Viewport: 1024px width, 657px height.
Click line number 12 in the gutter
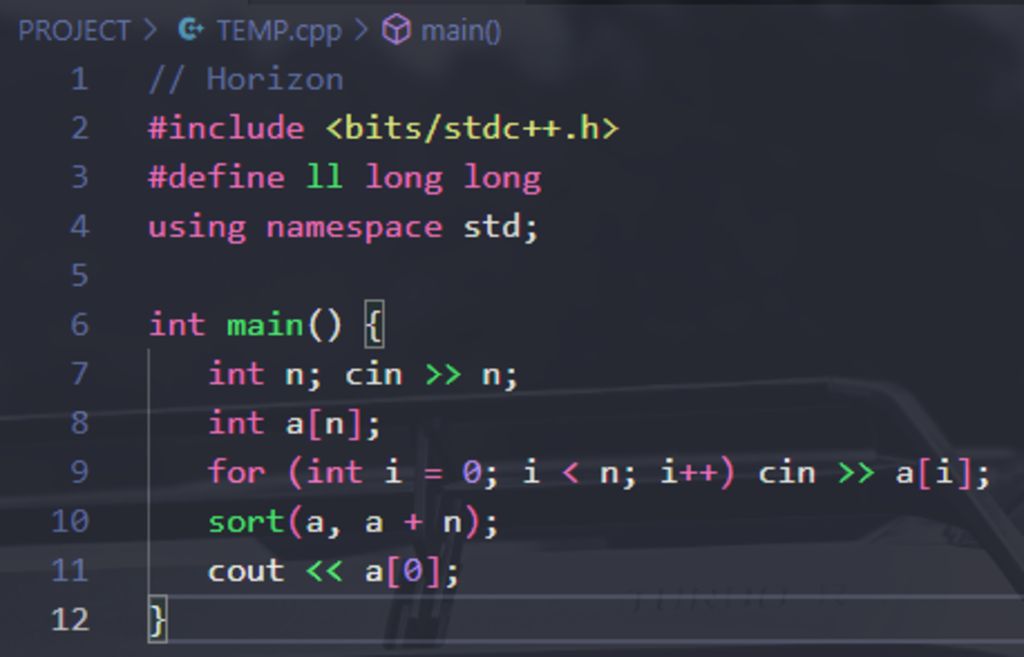tap(70, 619)
